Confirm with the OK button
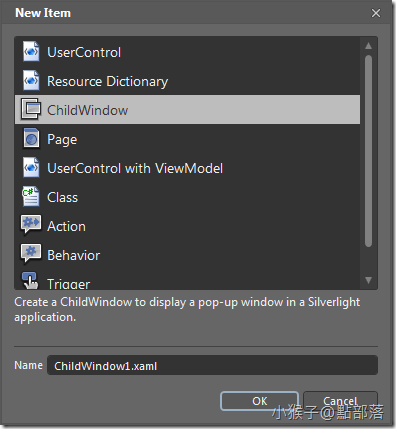 coord(259,401)
